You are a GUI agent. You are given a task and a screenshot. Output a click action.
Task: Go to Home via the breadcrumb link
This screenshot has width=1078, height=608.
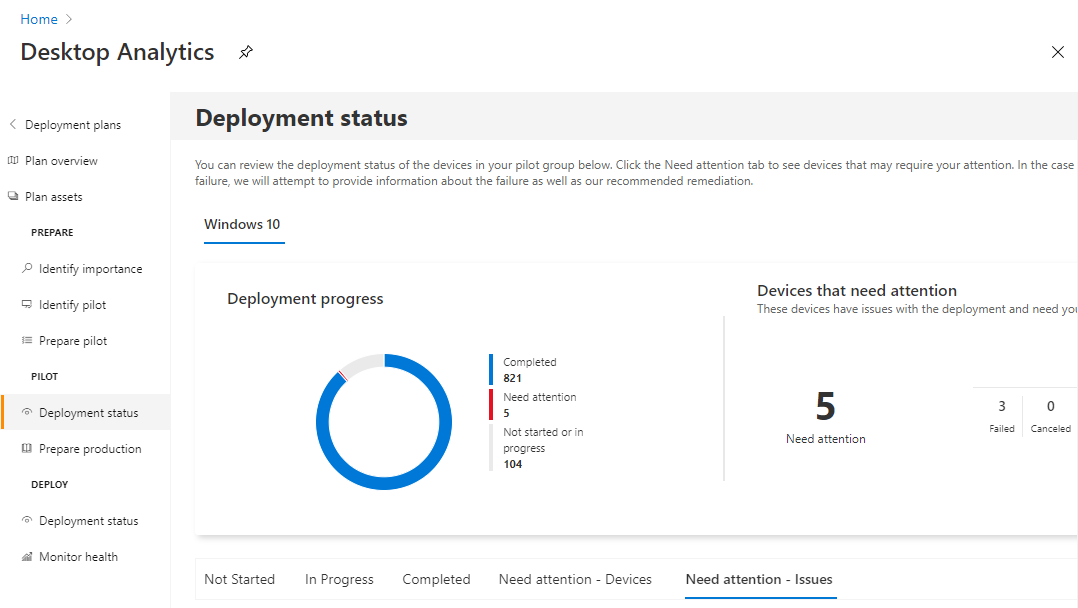38,19
